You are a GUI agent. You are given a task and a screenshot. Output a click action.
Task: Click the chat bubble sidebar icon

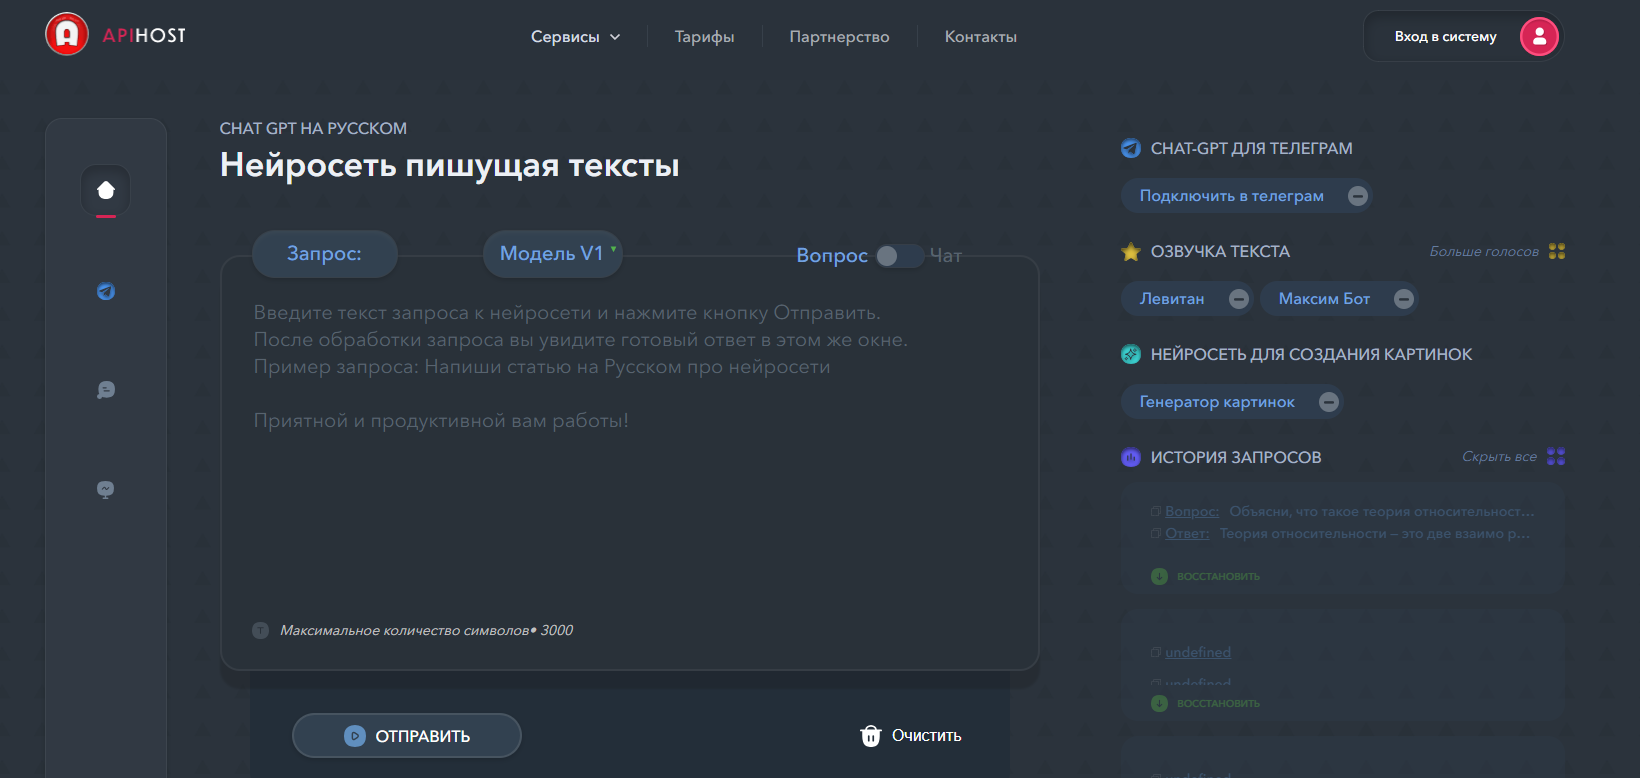coord(106,390)
